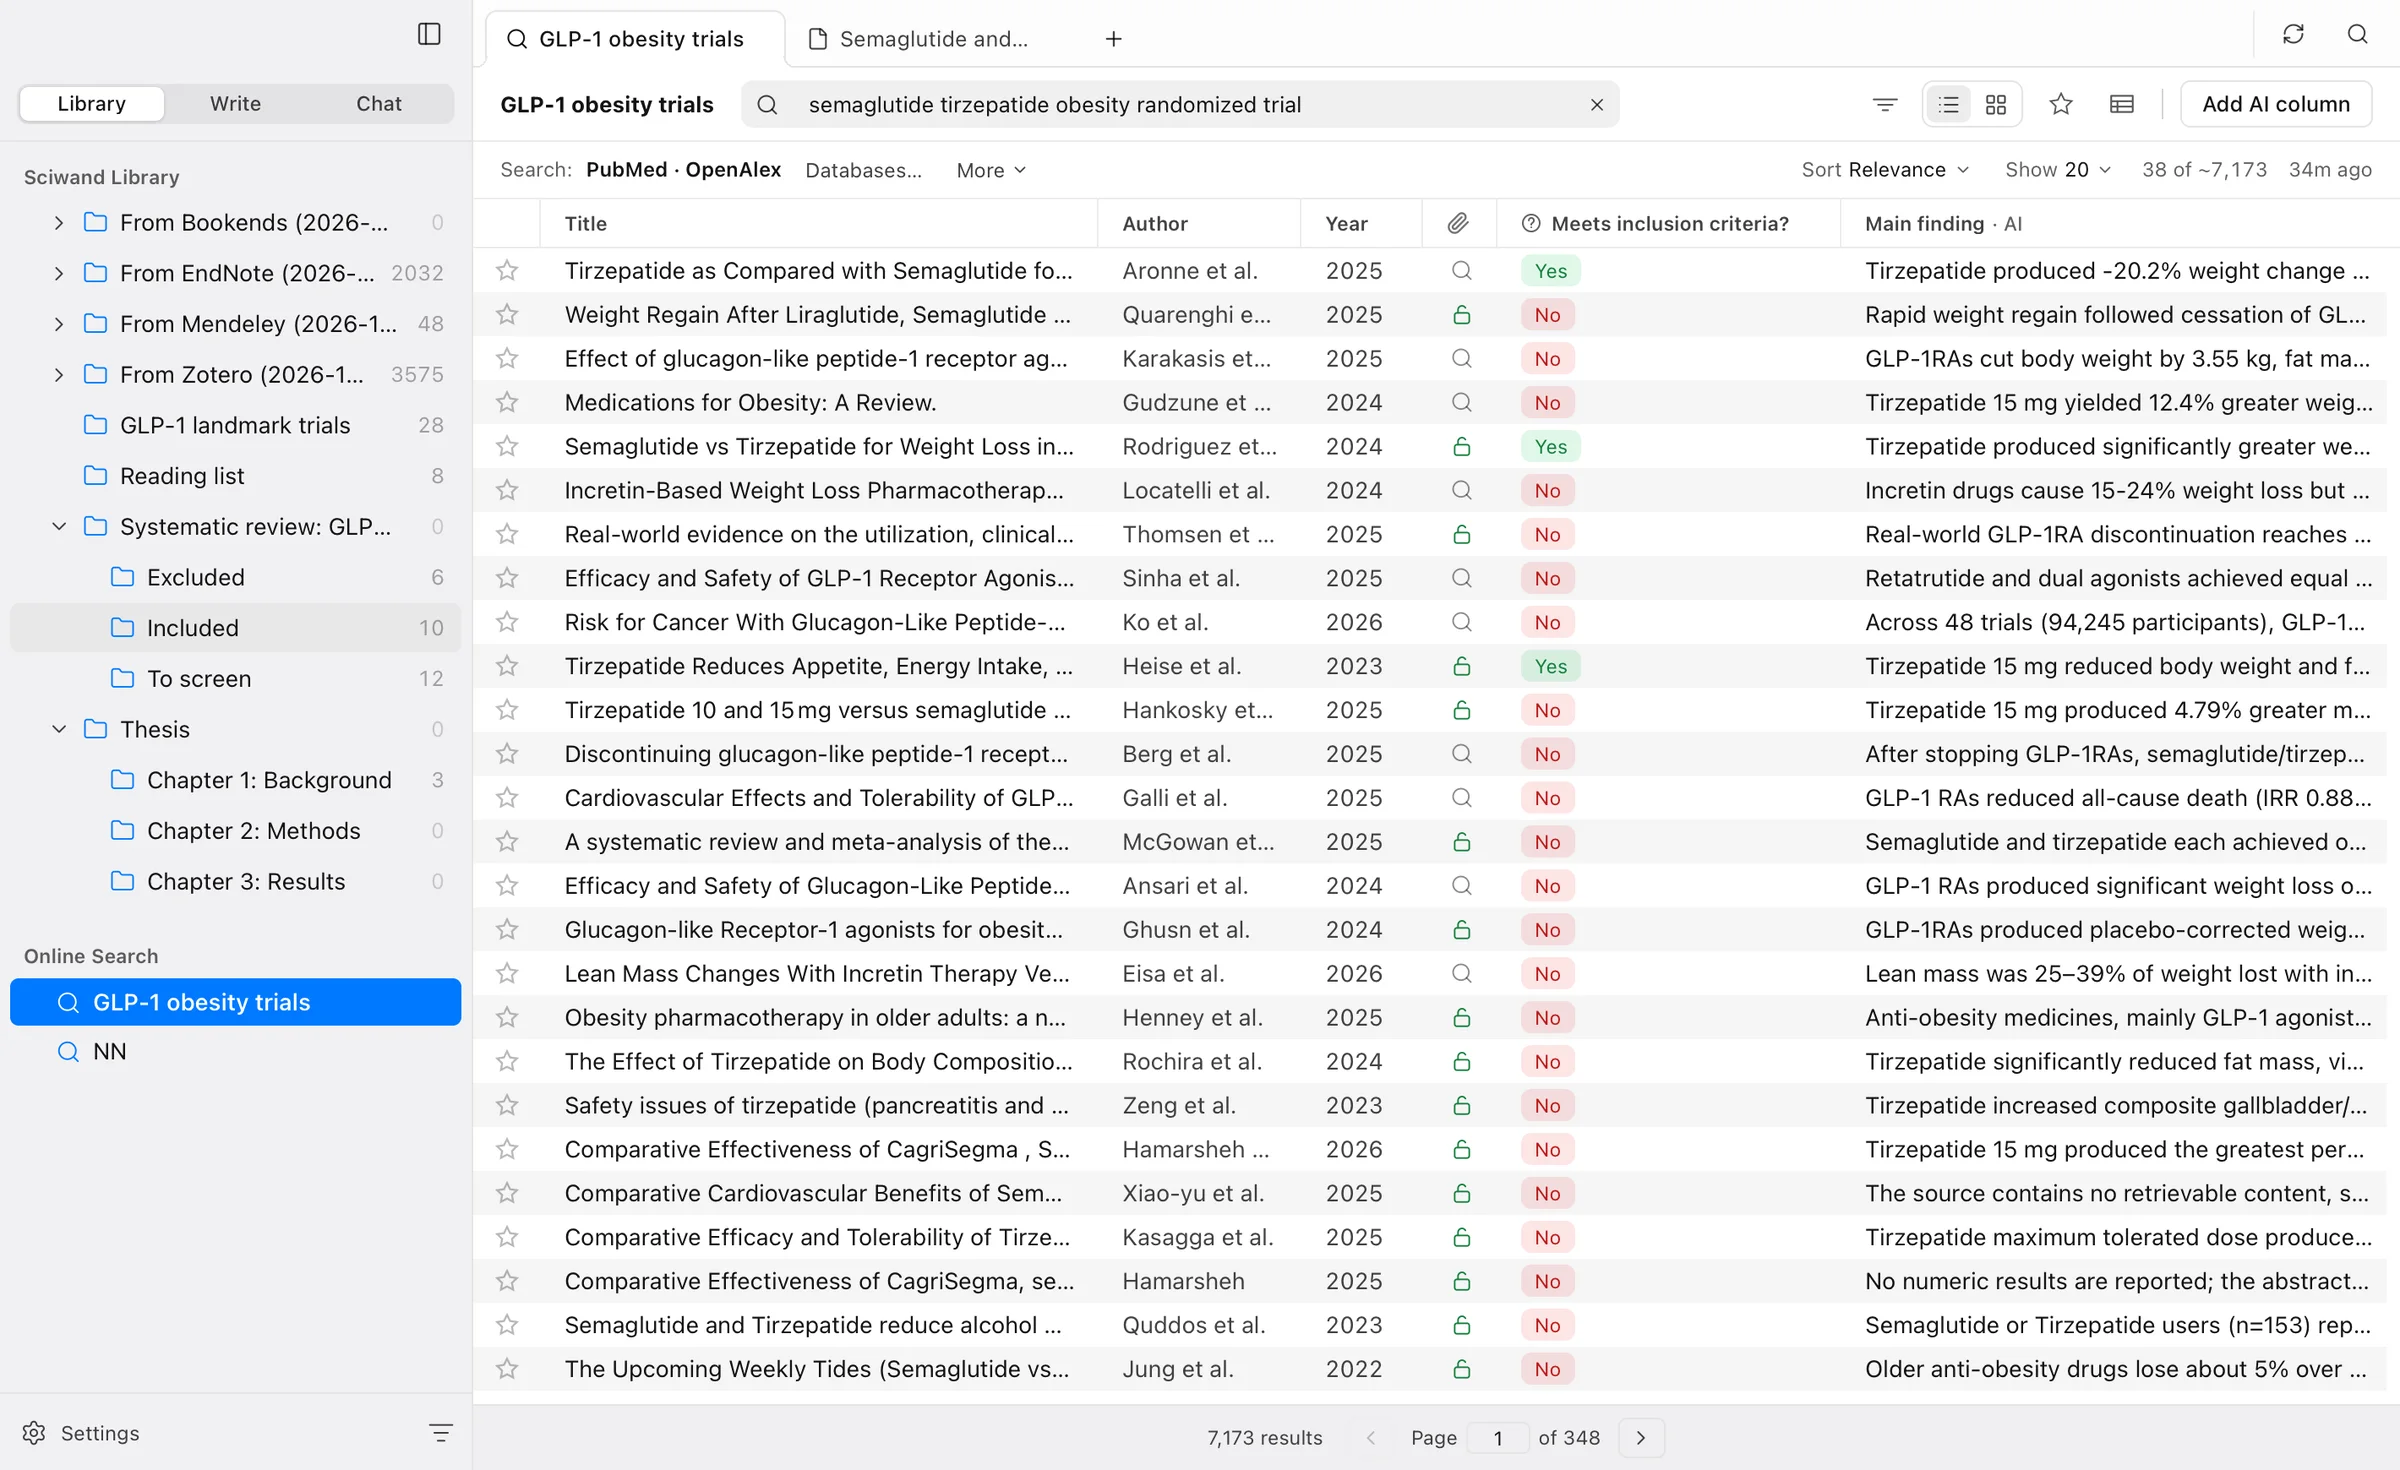
Task: Open Sort Relevance dropdown
Action: [1885, 170]
